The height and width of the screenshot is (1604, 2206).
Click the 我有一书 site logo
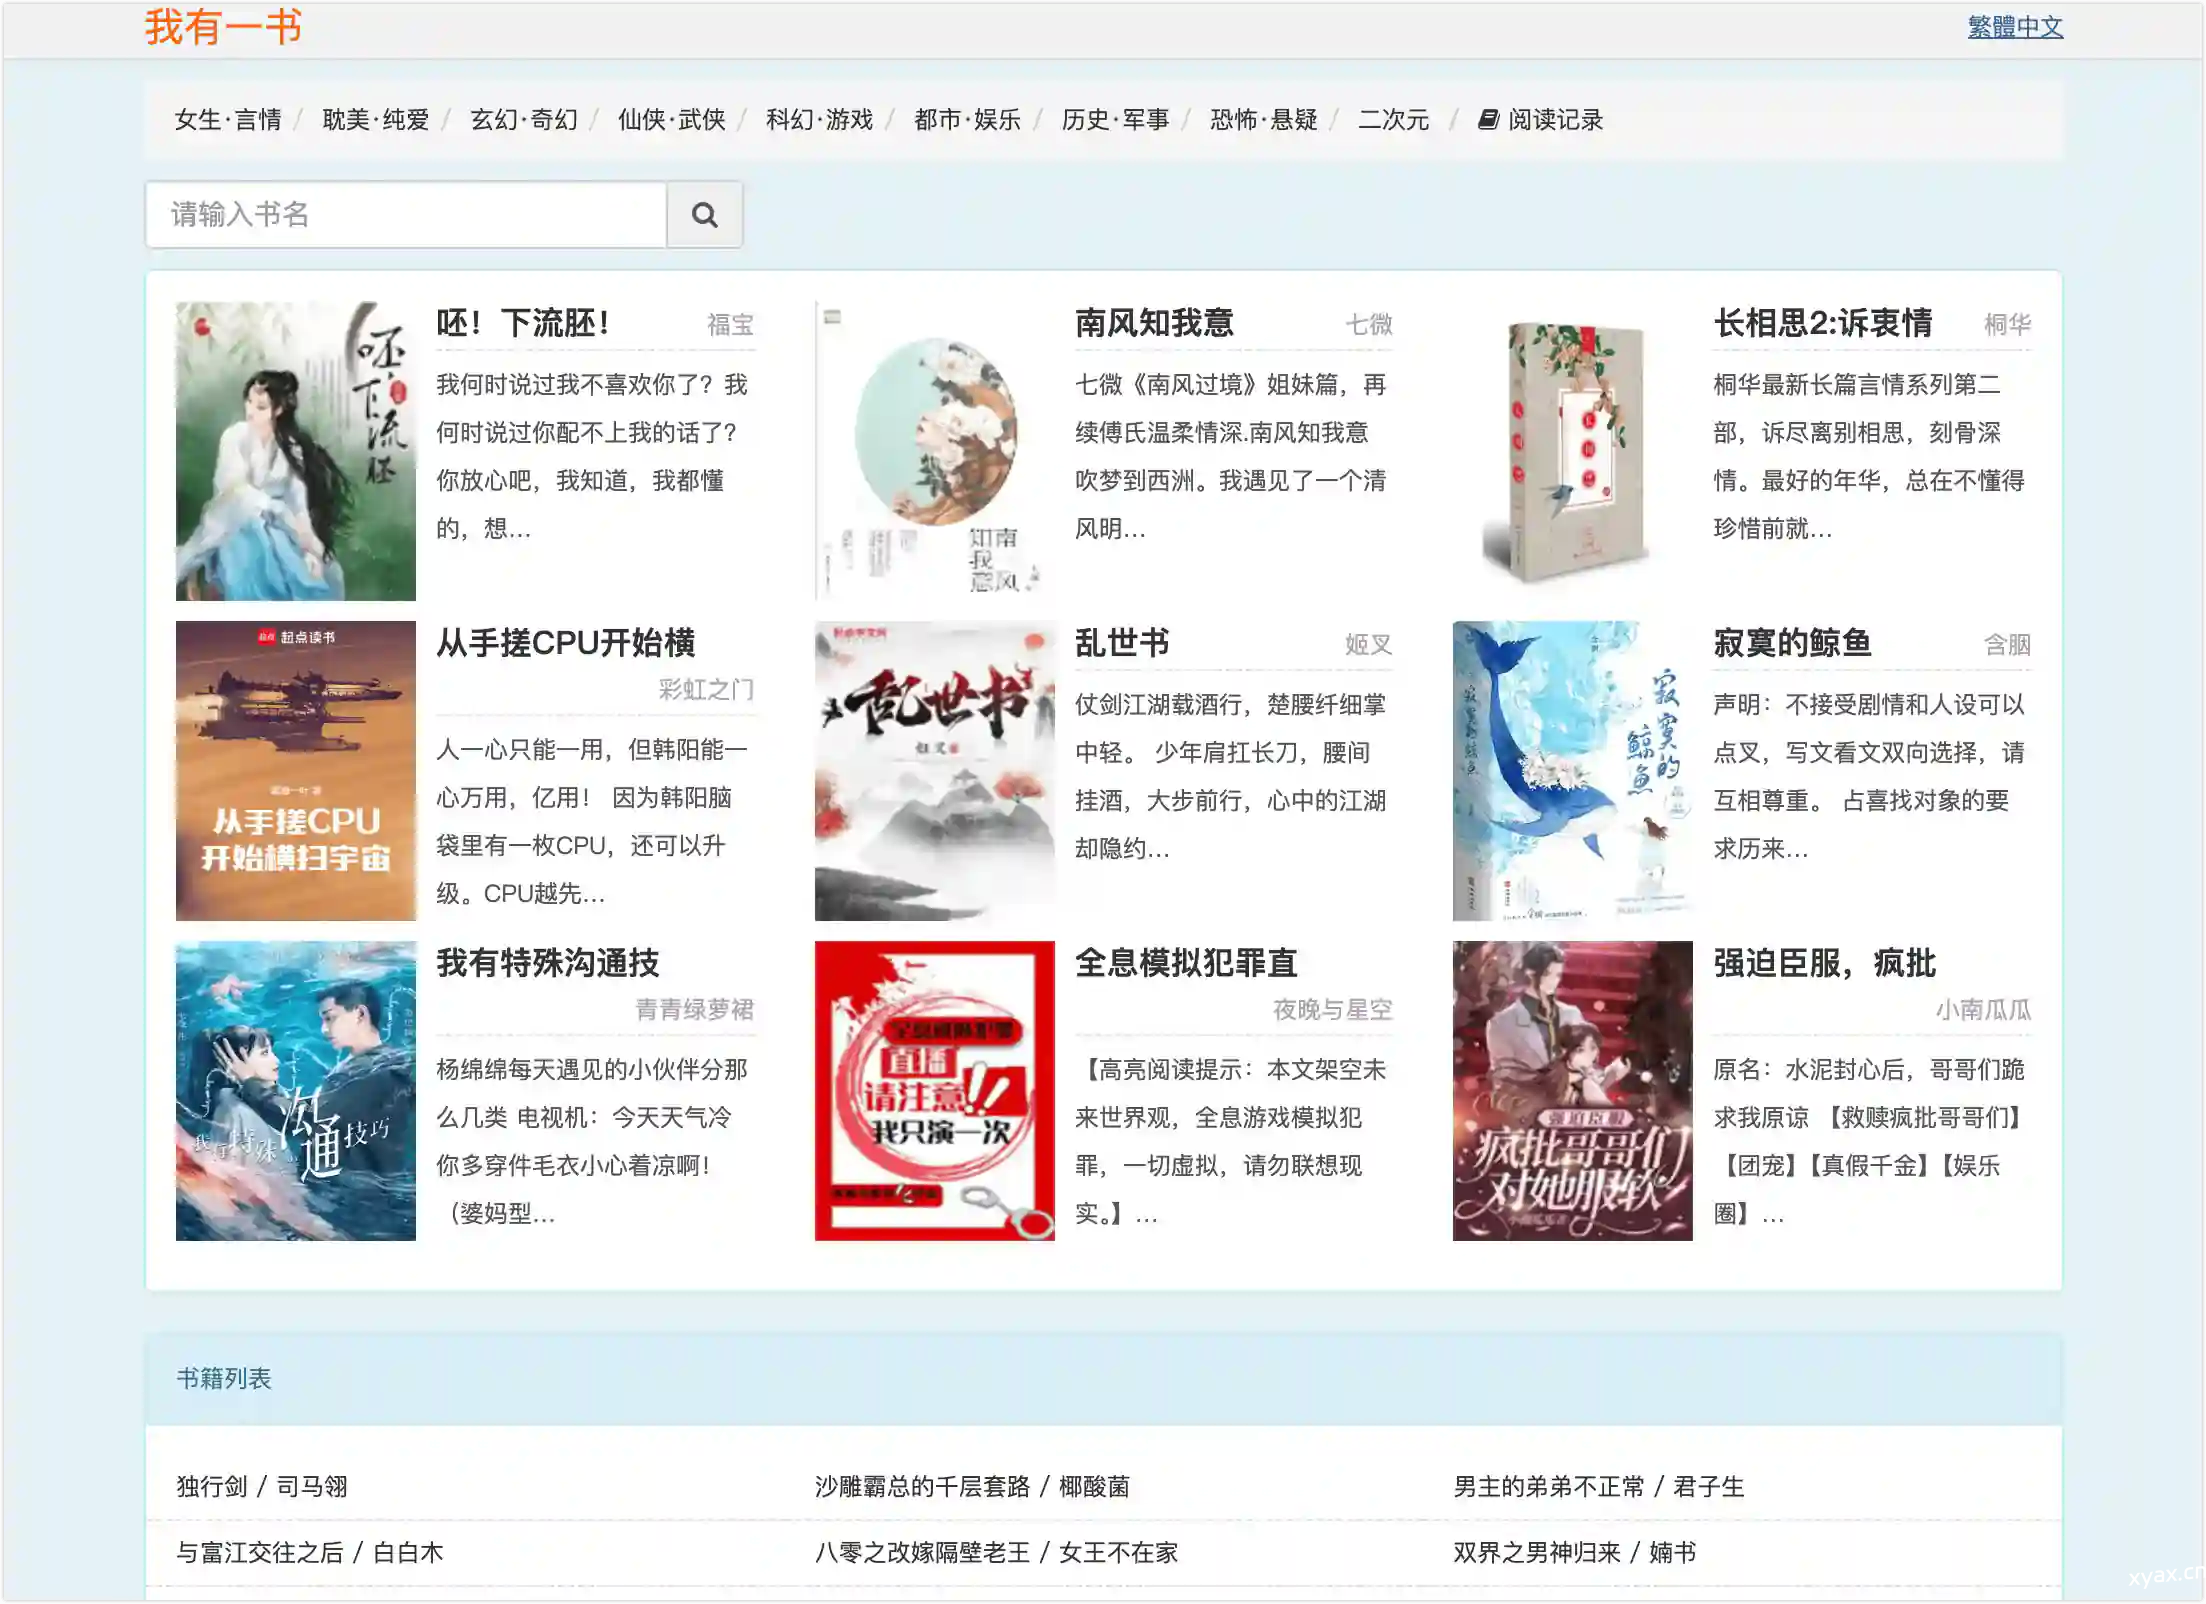tap(223, 27)
